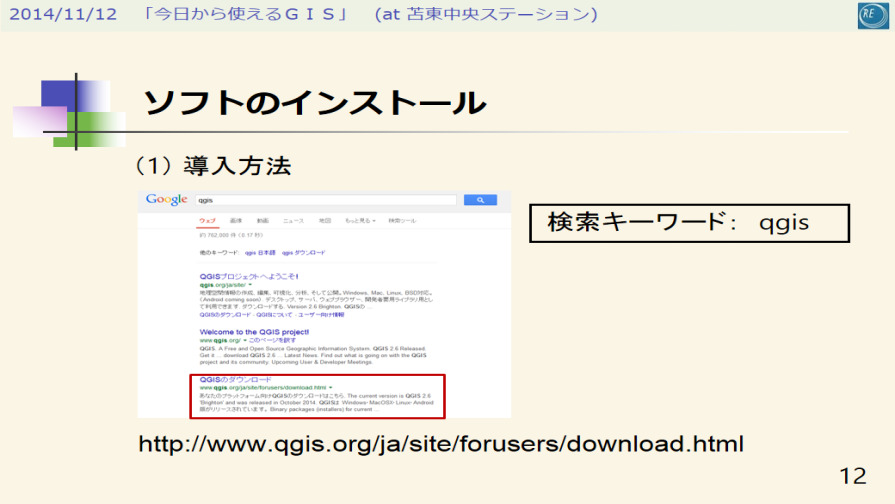This screenshot has height=504, width=895.
Task: Open the 地図 (maps) tab
Action: 325,220
